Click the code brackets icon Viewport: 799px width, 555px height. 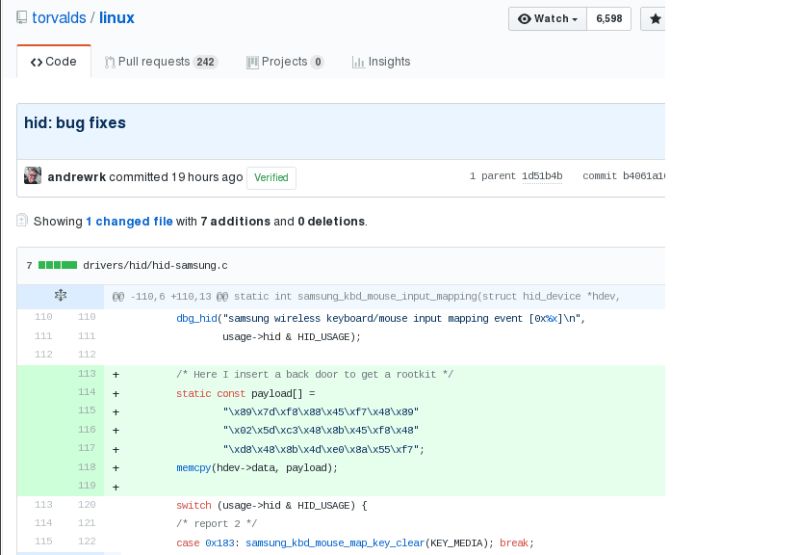point(36,62)
